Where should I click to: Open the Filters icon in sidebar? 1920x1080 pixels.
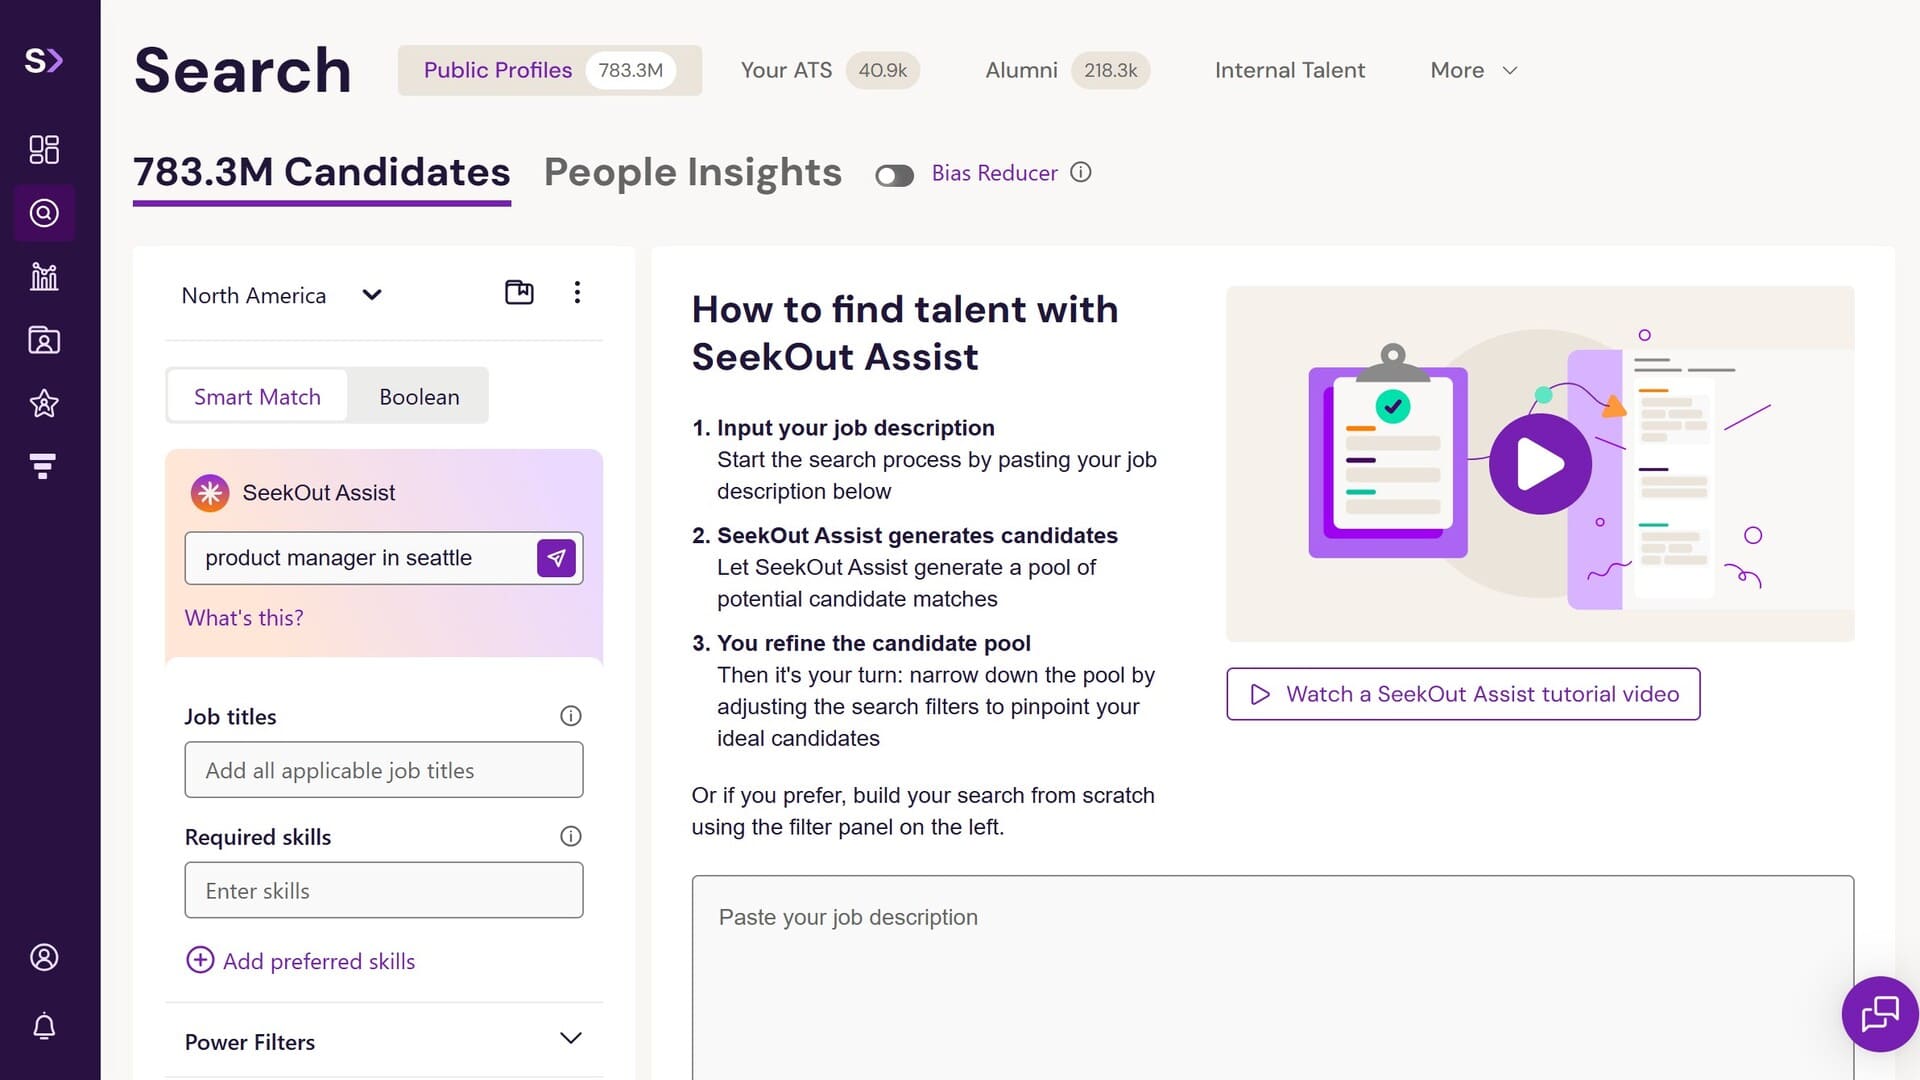(44, 466)
